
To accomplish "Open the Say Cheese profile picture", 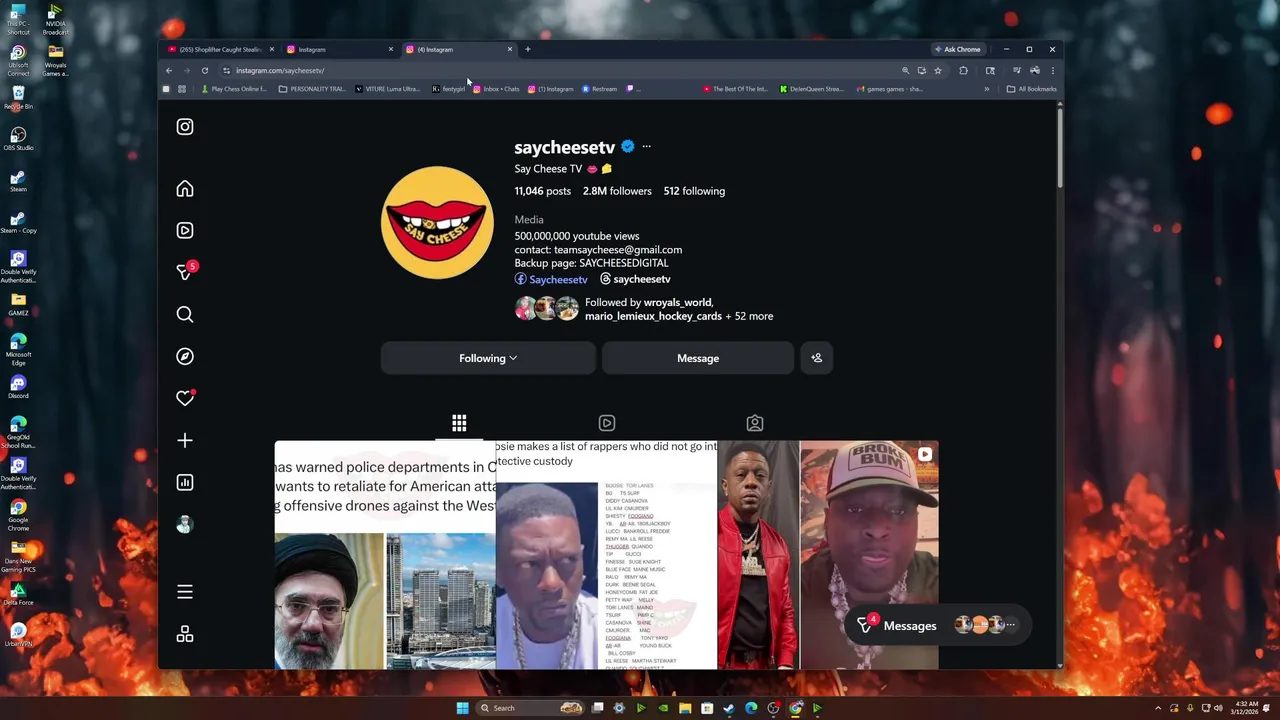I will click(437, 222).
